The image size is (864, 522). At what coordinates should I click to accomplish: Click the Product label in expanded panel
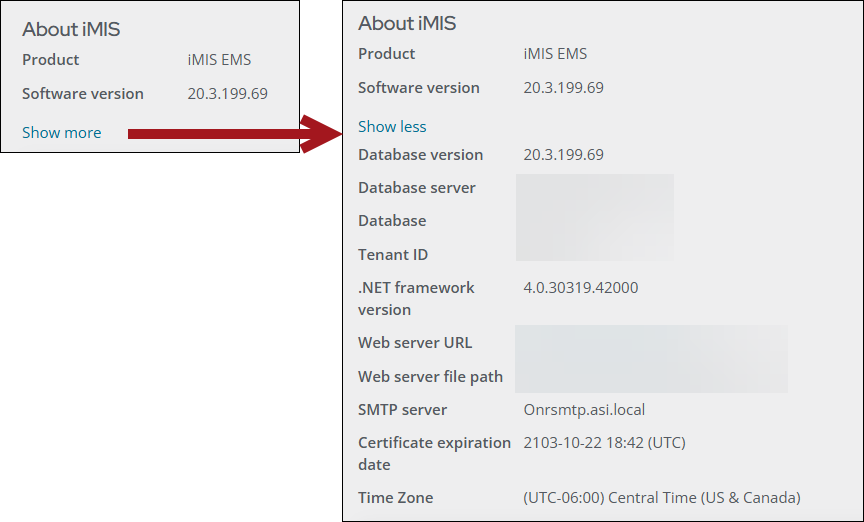pos(387,53)
